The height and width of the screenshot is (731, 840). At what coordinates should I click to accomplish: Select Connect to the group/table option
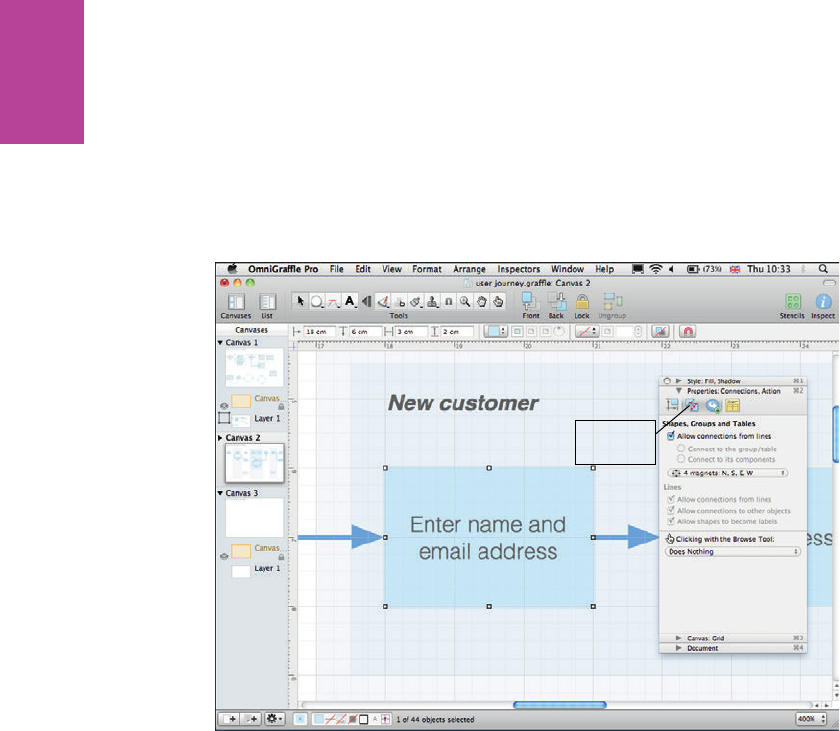[x=681, y=448]
